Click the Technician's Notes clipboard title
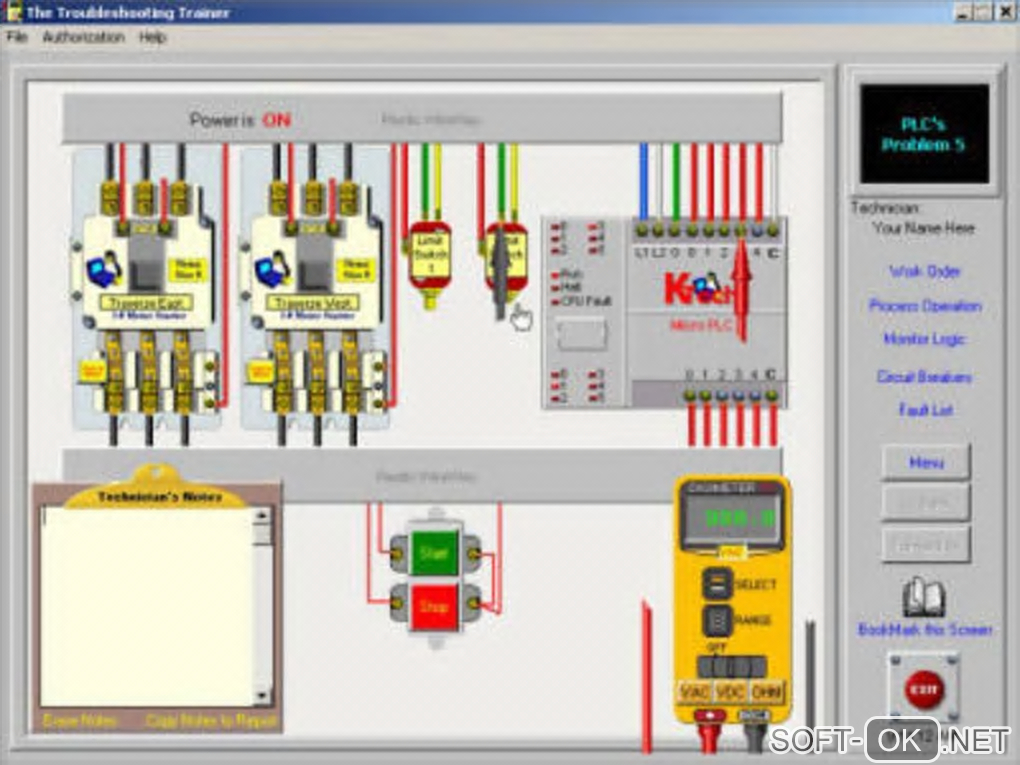1020x765 pixels. pyautogui.click(x=160, y=497)
